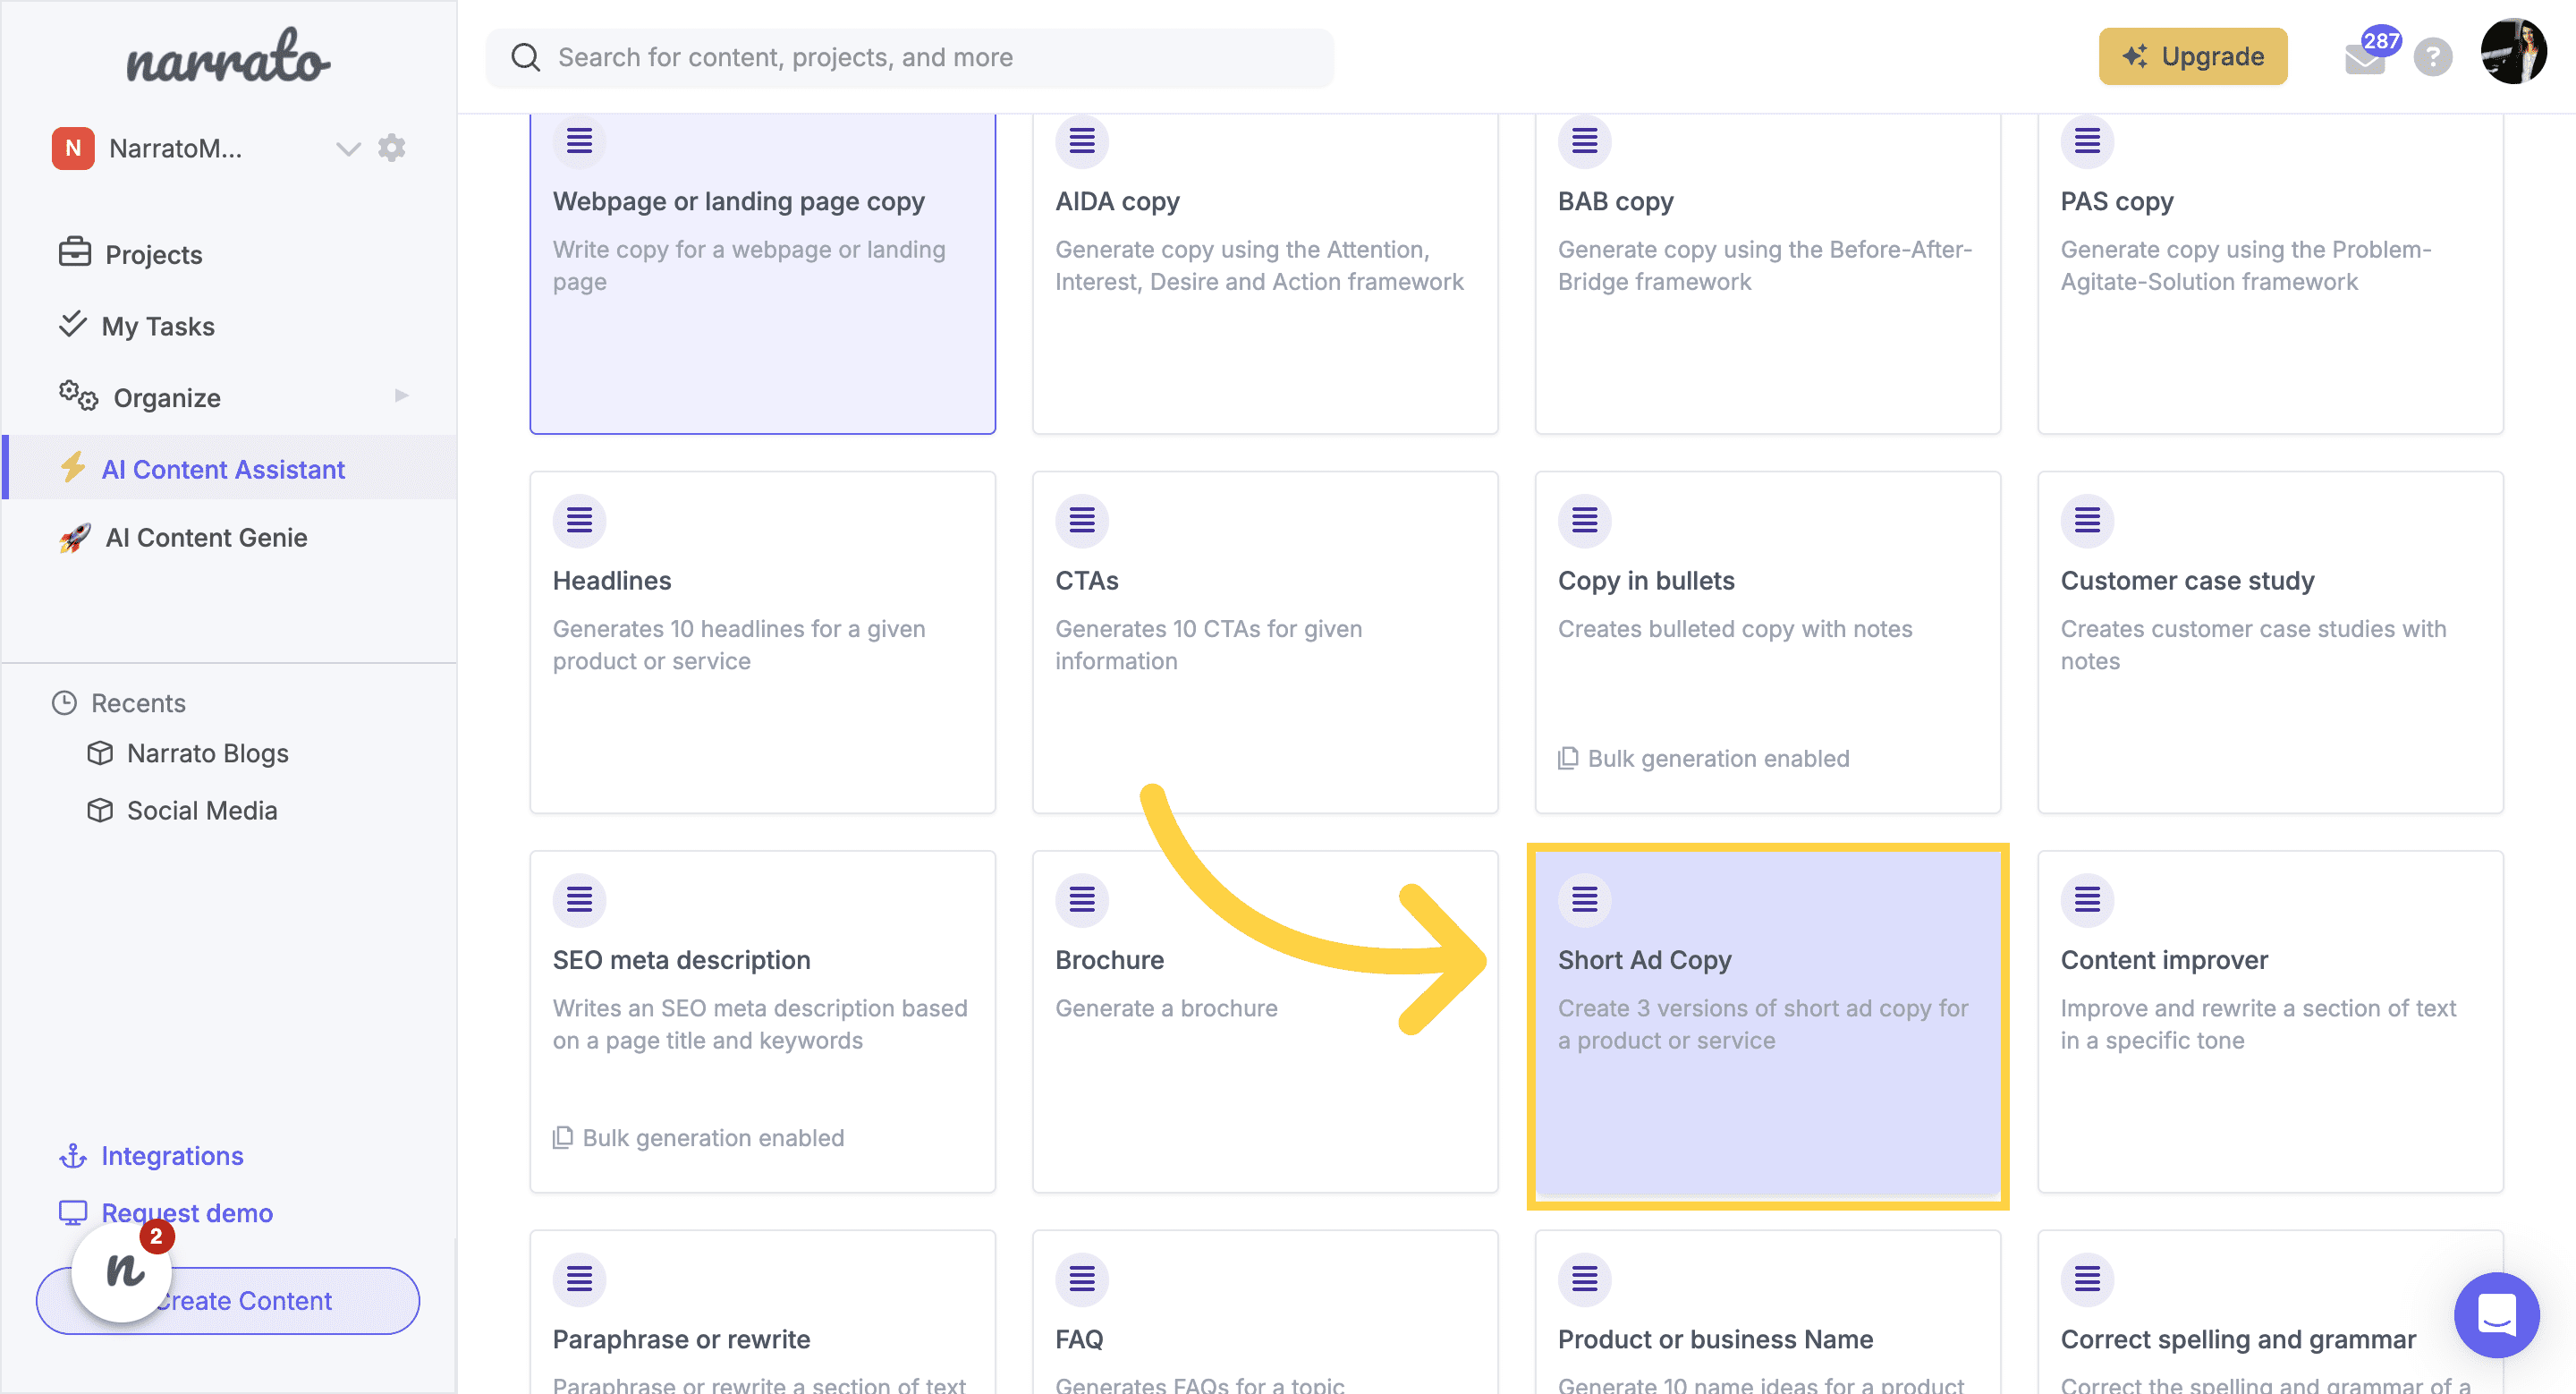Open the Organize menu item

167,398
